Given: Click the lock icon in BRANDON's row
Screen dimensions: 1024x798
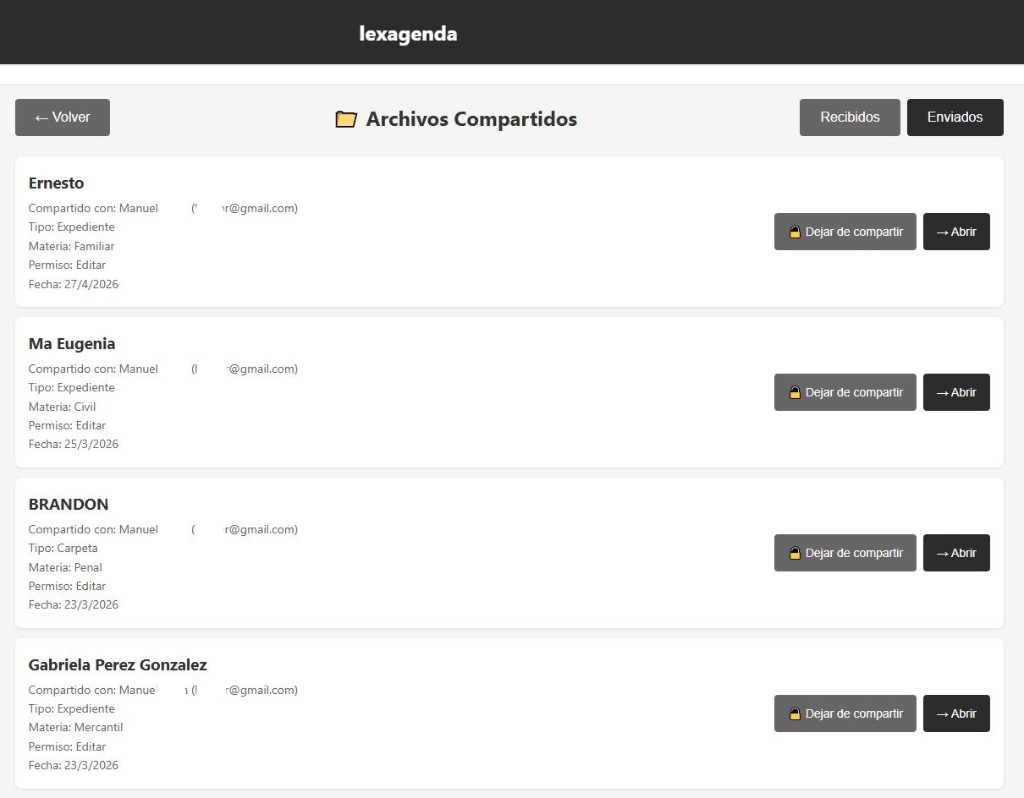Looking at the screenshot, I should click(x=795, y=553).
